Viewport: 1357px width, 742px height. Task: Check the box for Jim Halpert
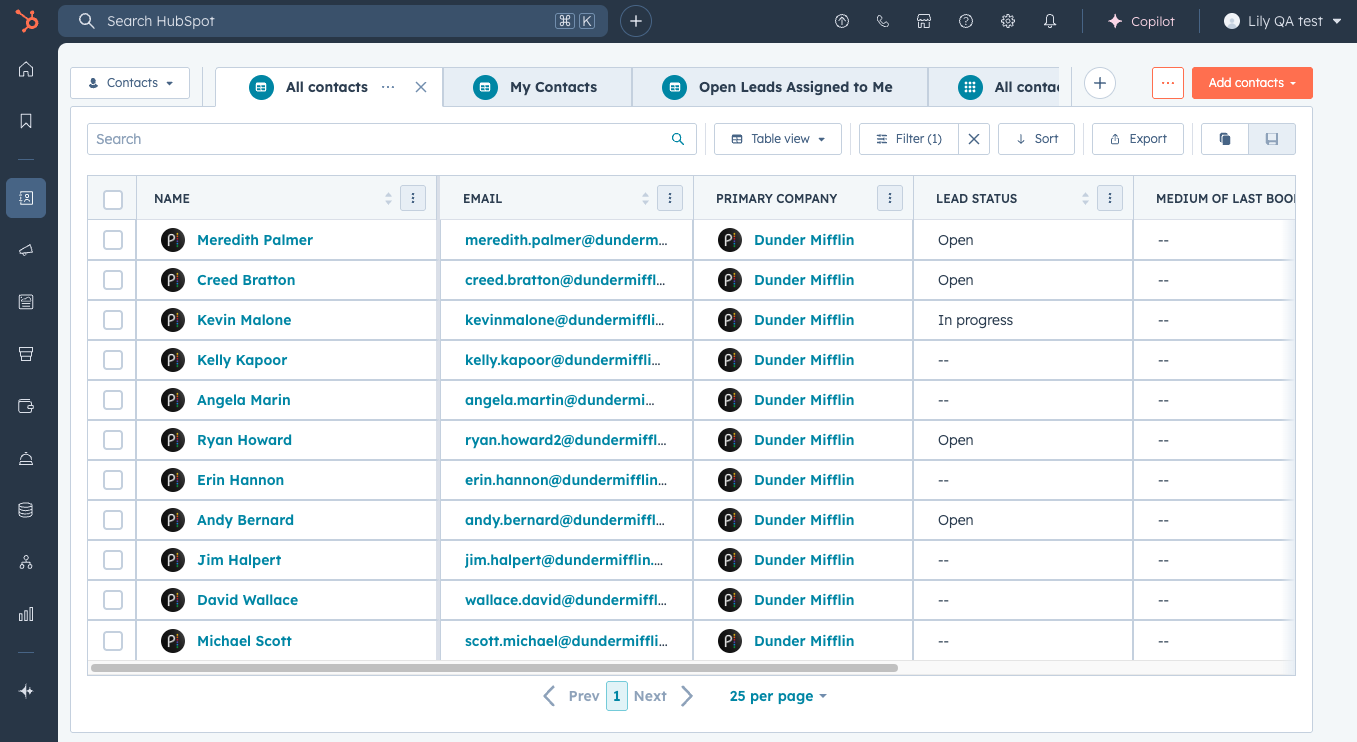tap(113, 560)
